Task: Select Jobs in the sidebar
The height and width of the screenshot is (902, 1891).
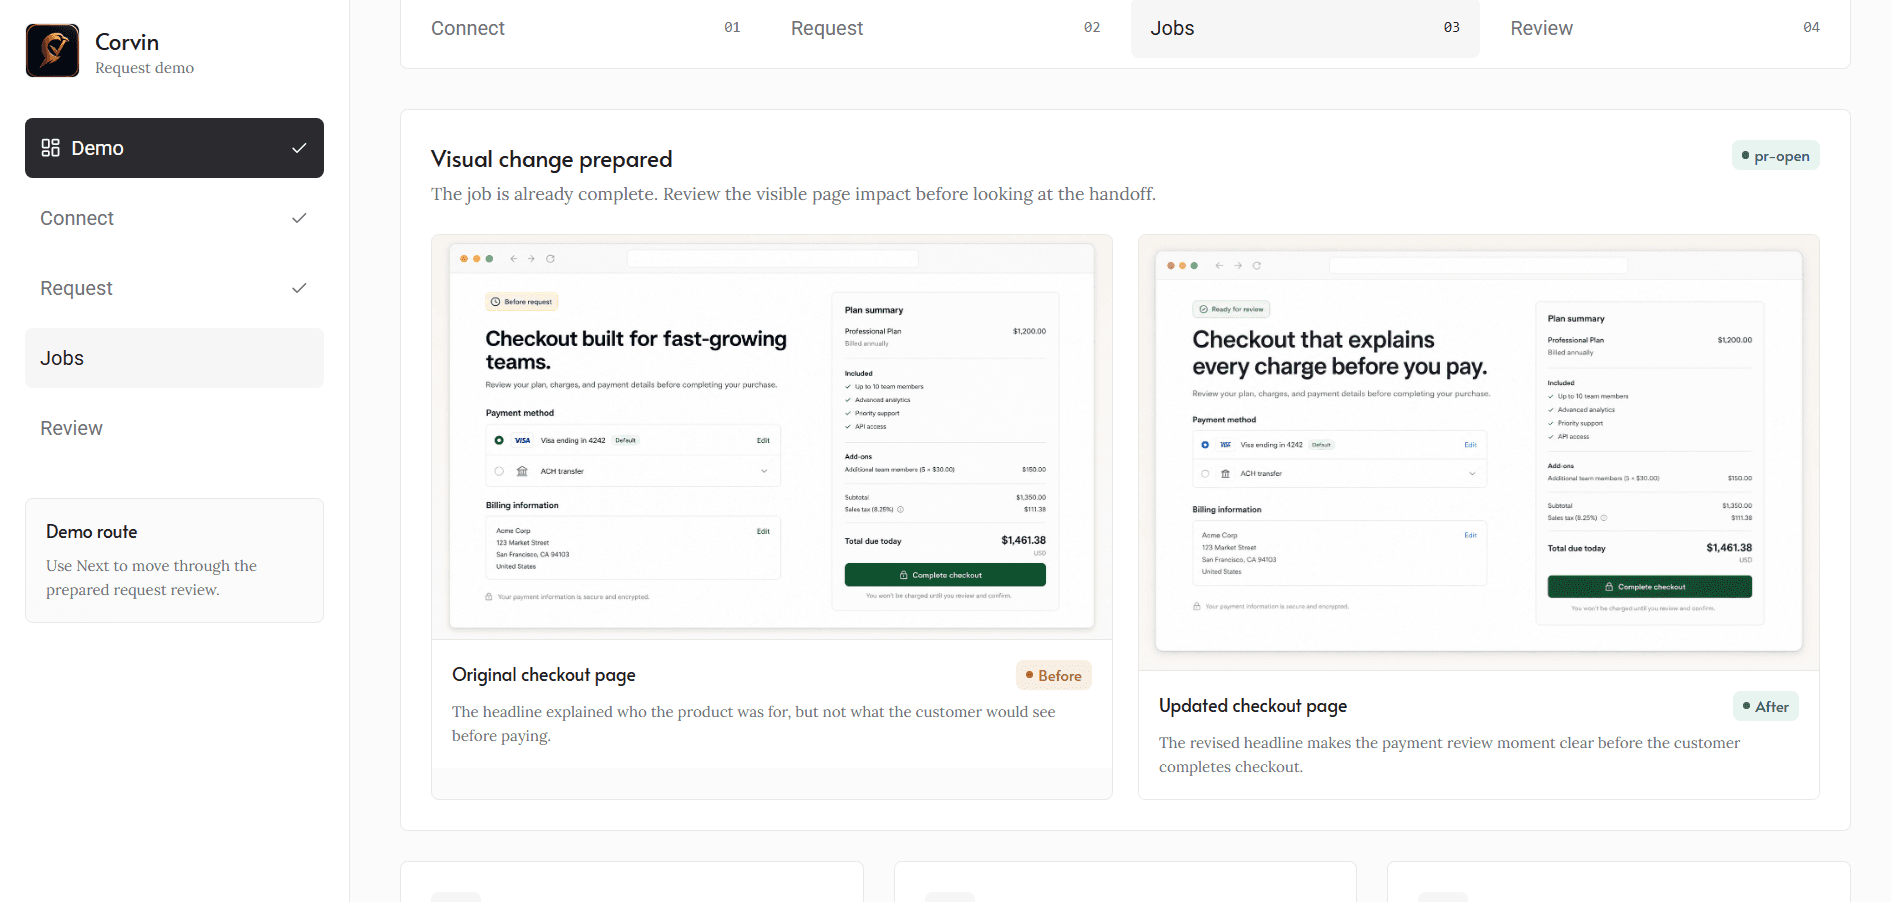Action: coord(174,358)
